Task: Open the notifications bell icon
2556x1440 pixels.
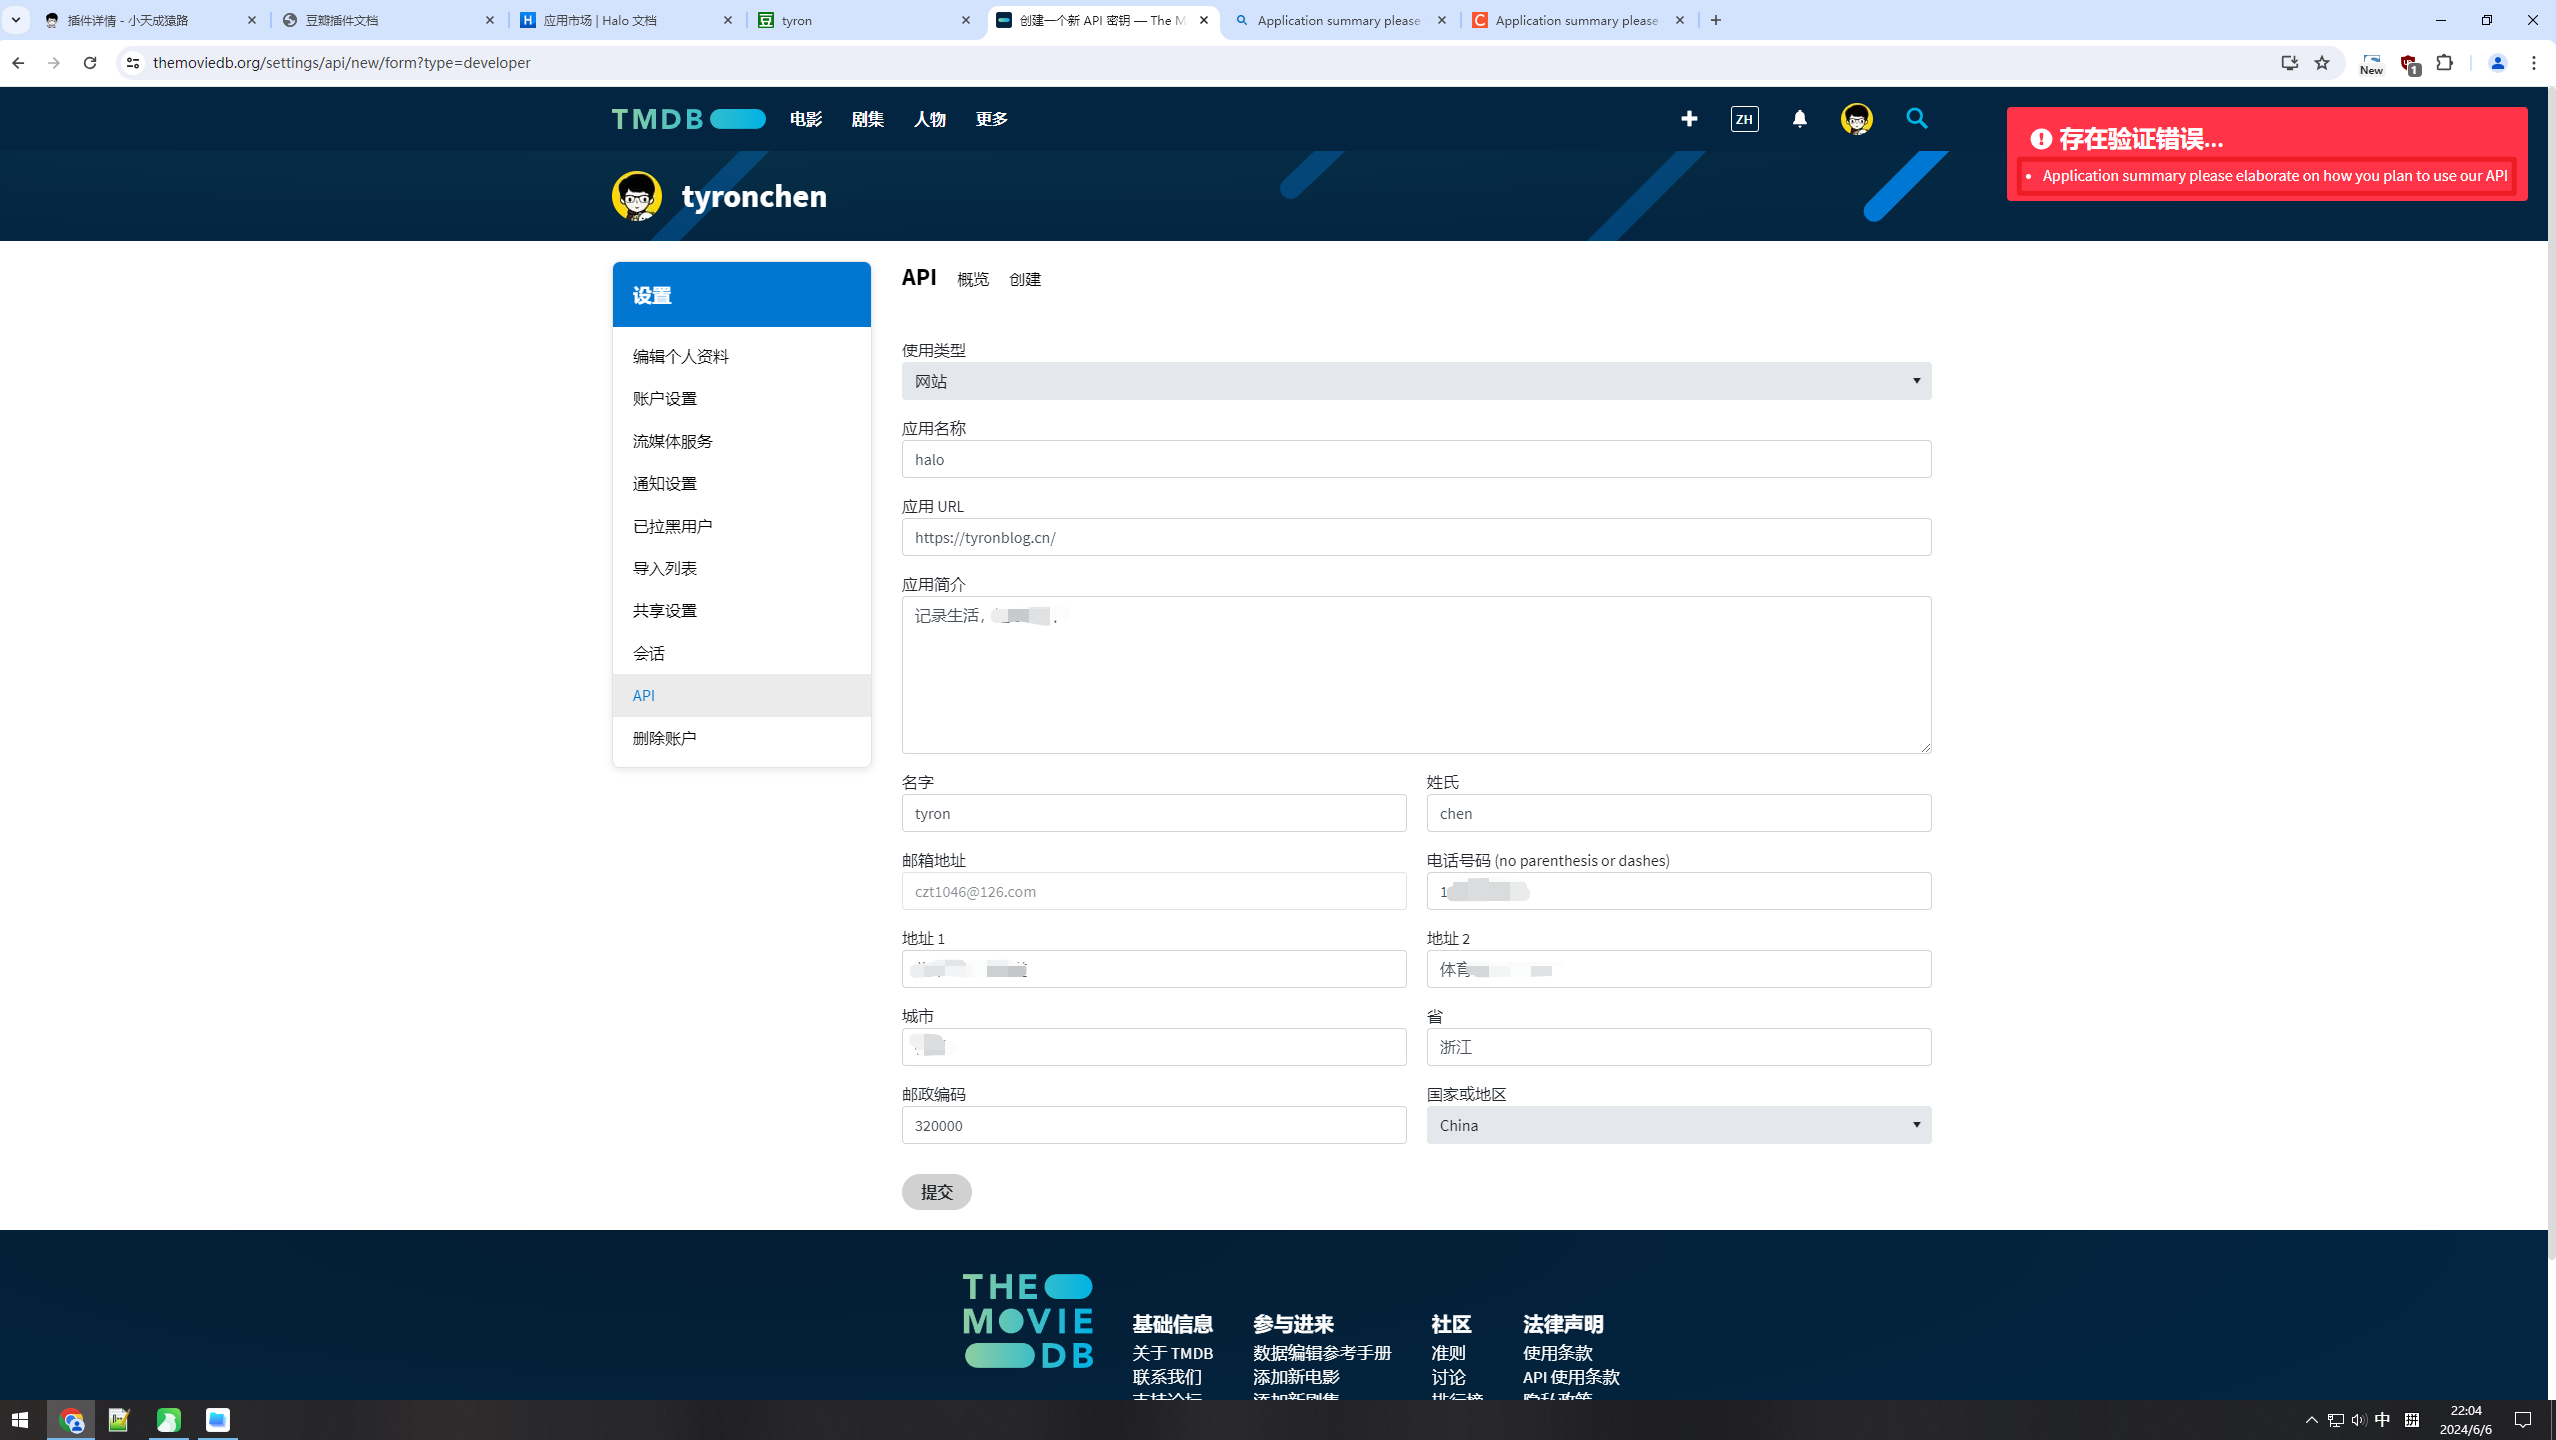Action: (1799, 119)
